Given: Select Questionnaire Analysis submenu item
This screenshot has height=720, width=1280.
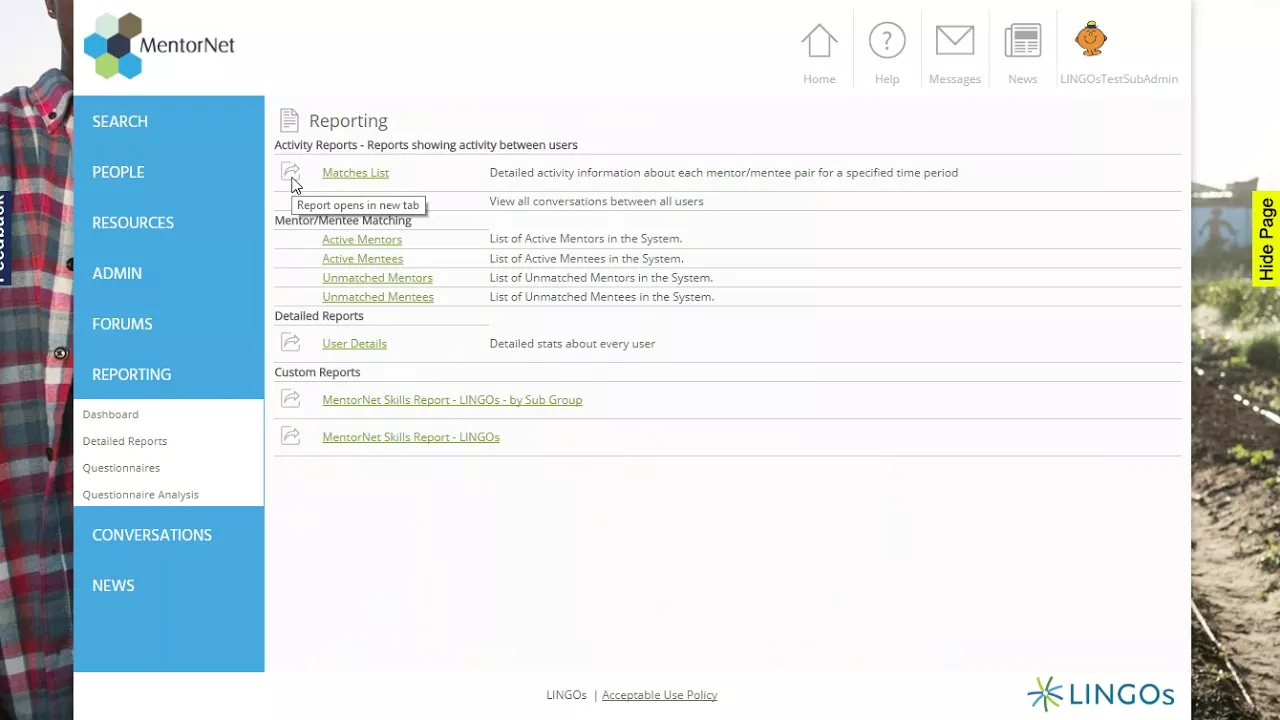Looking at the screenshot, I should 140,494.
